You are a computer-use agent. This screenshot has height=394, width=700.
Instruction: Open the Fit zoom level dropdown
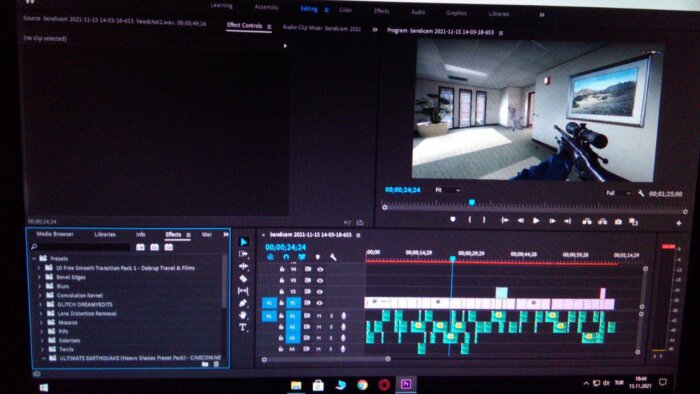(448, 190)
